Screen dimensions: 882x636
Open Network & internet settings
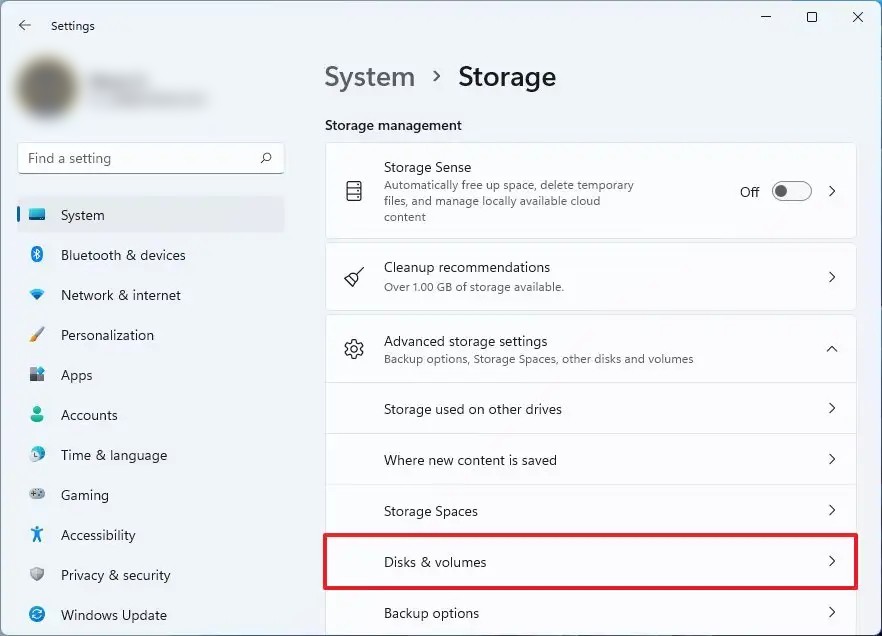click(x=151, y=295)
